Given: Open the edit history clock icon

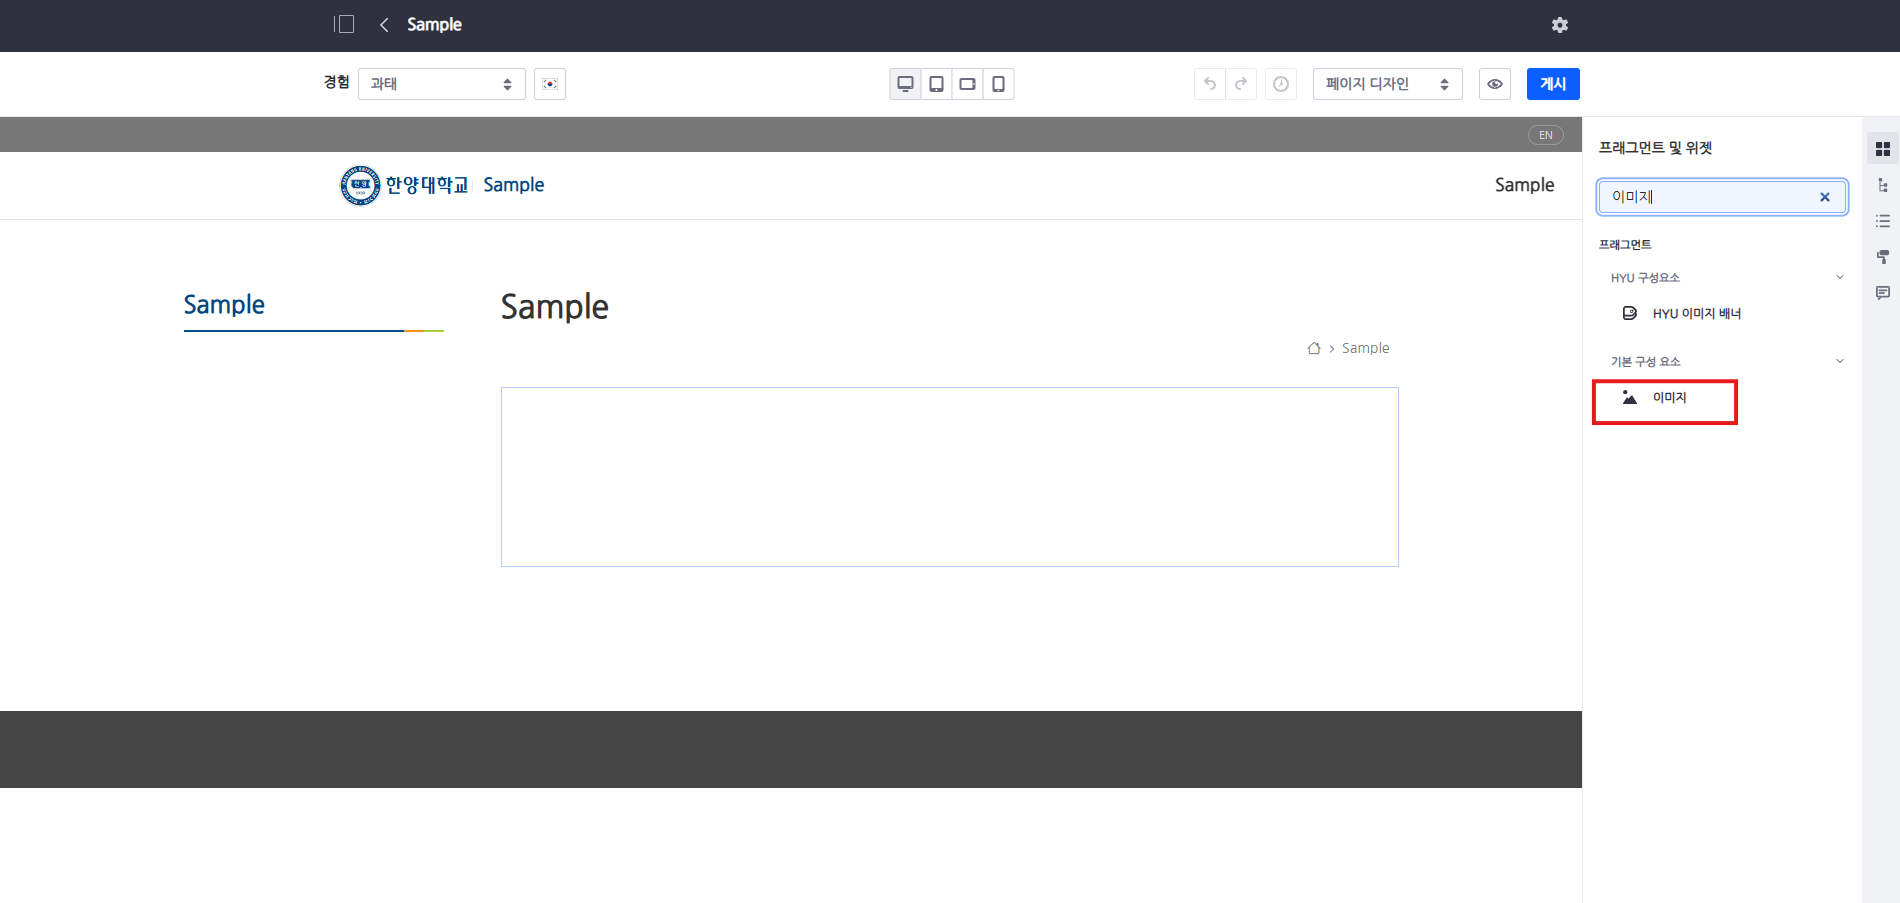Looking at the screenshot, I should point(1281,84).
